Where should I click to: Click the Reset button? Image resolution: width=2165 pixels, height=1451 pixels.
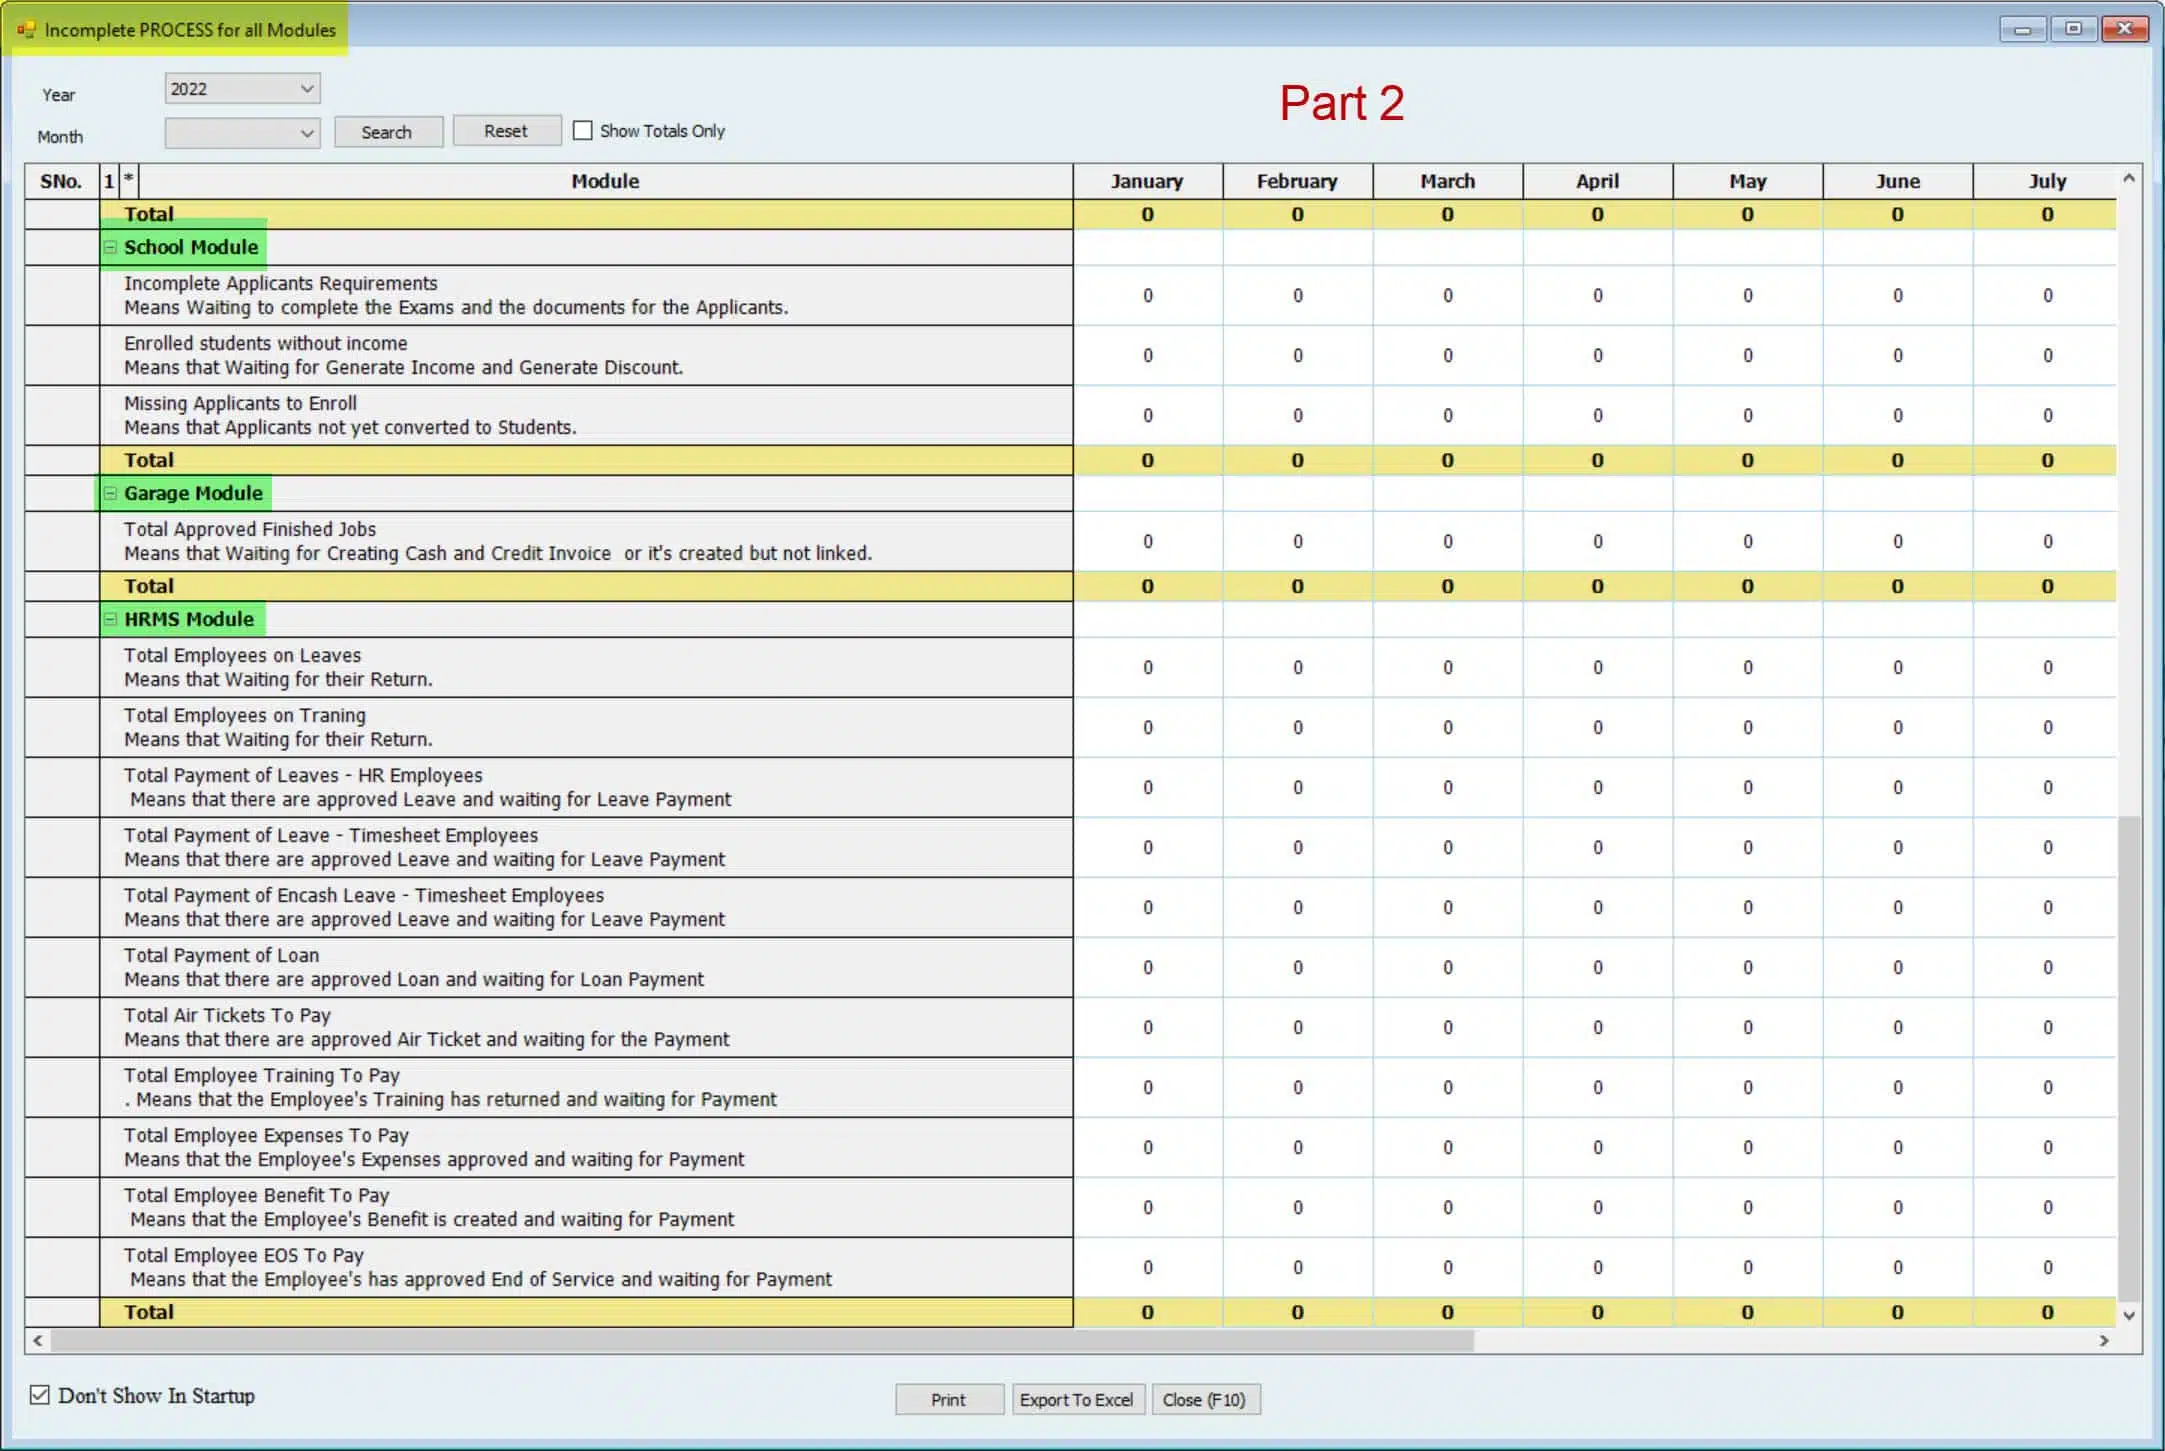coord(506,131)
